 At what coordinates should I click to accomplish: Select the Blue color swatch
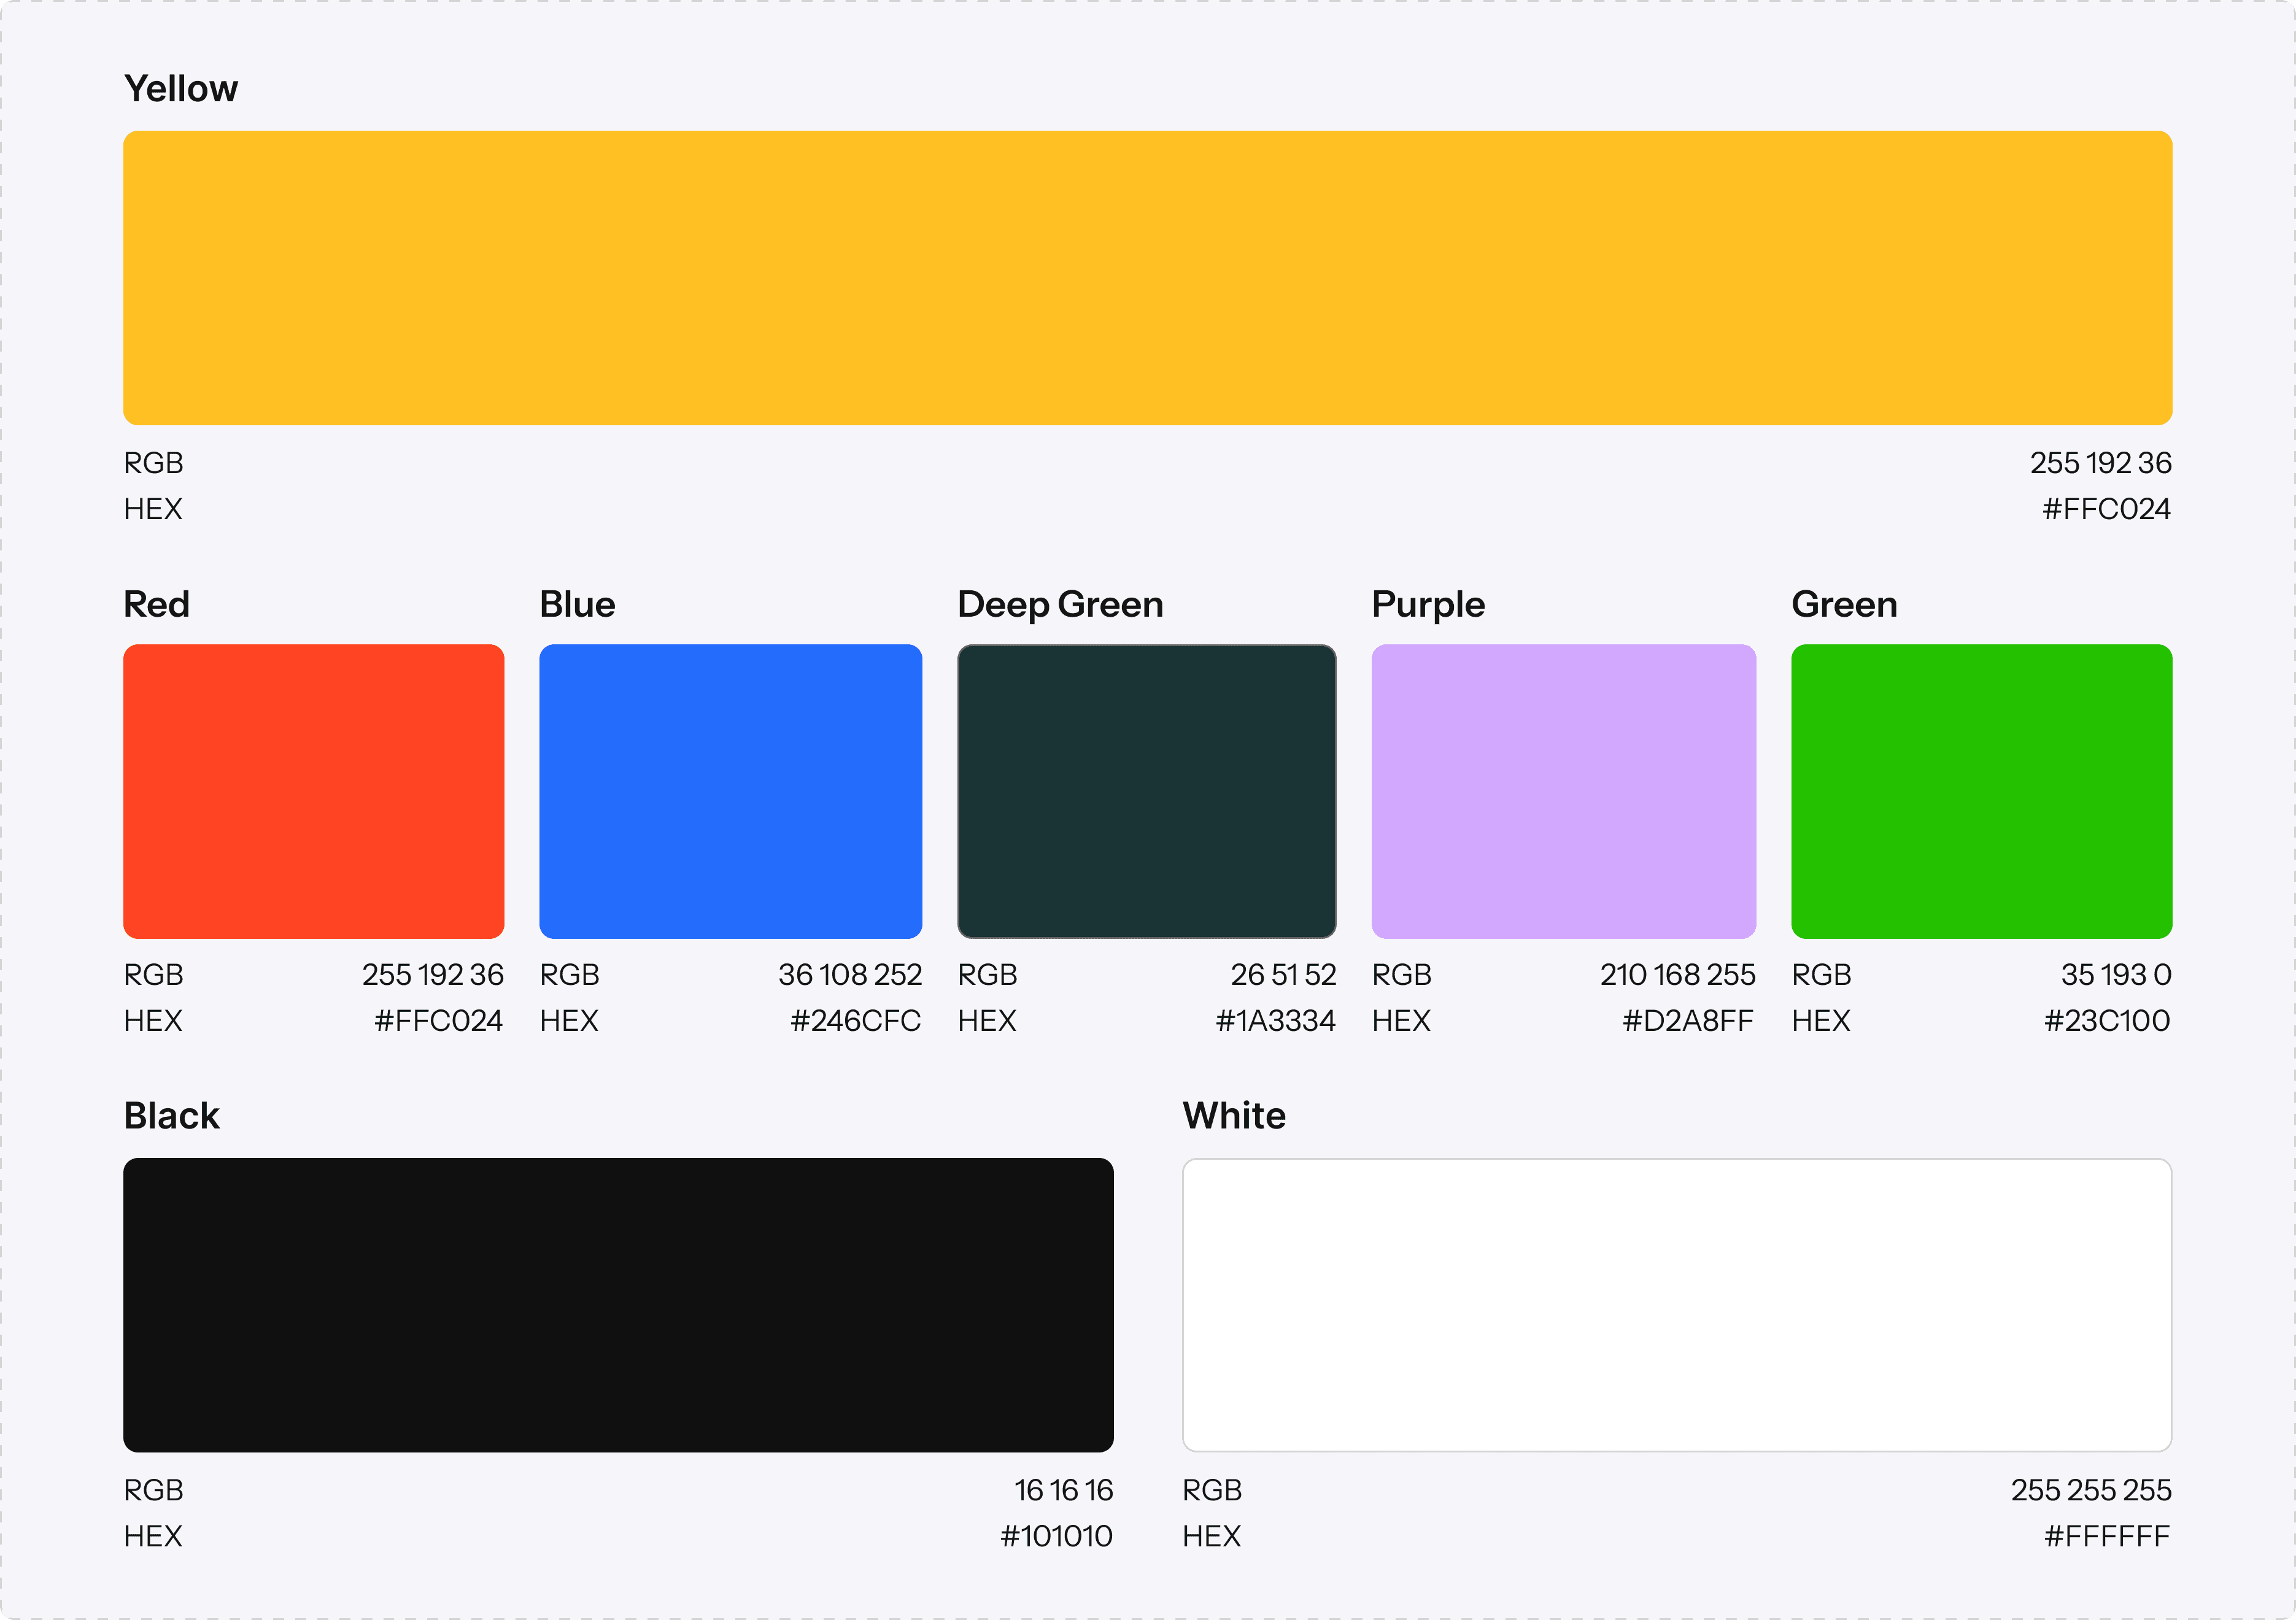[730, 791]
